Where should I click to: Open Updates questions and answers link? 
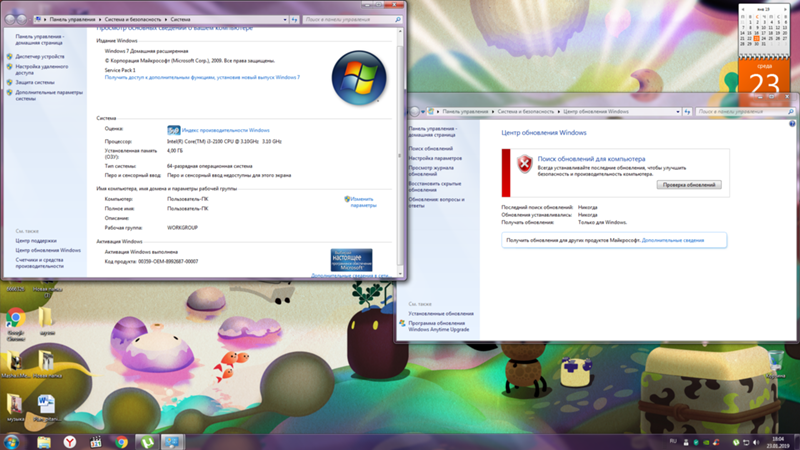click(x=436, y=203)
